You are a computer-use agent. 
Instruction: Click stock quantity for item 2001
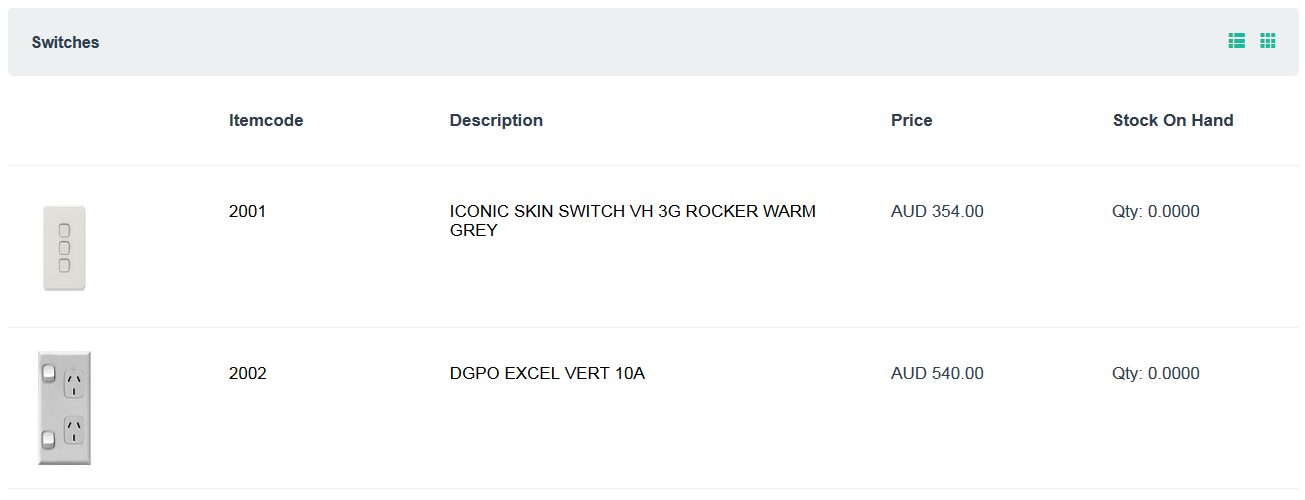point(1155,212)
